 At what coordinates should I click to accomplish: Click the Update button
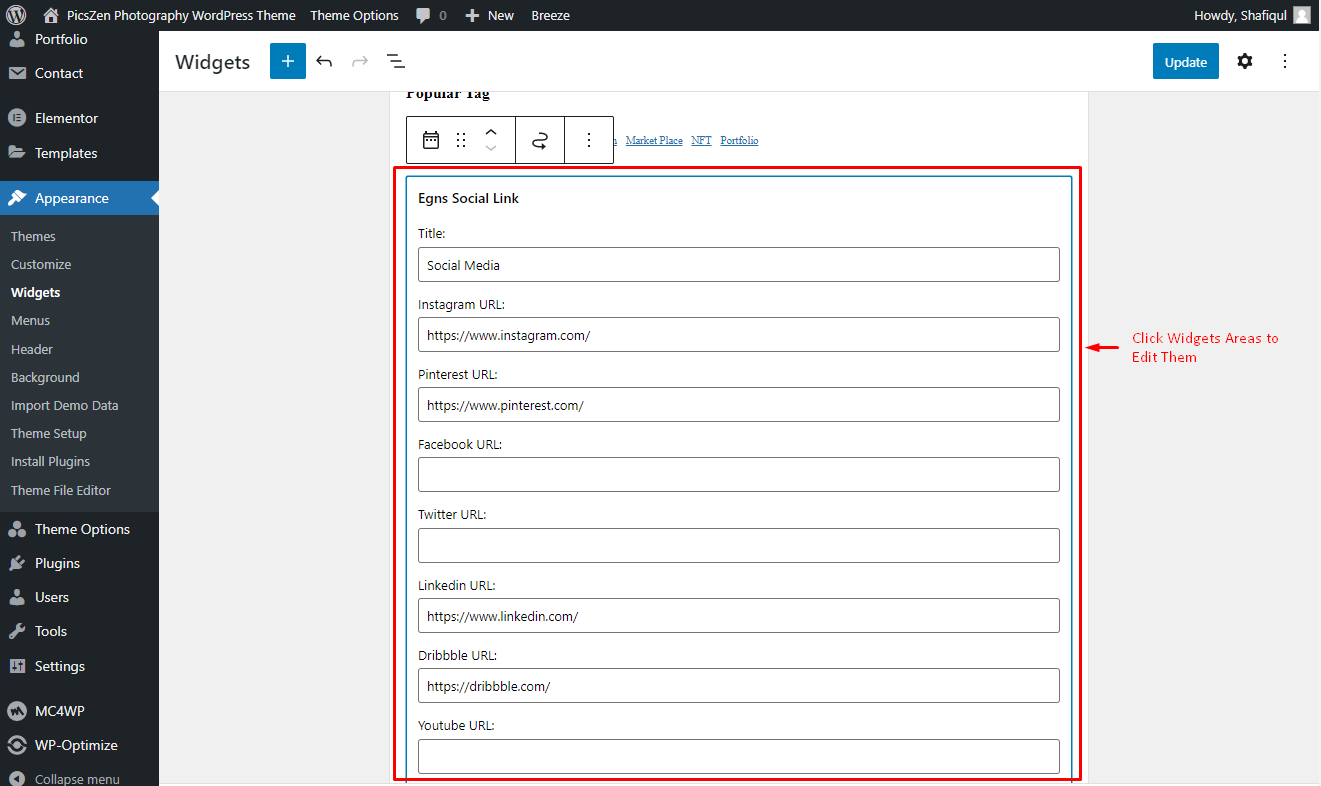[x=1186, y=61]
